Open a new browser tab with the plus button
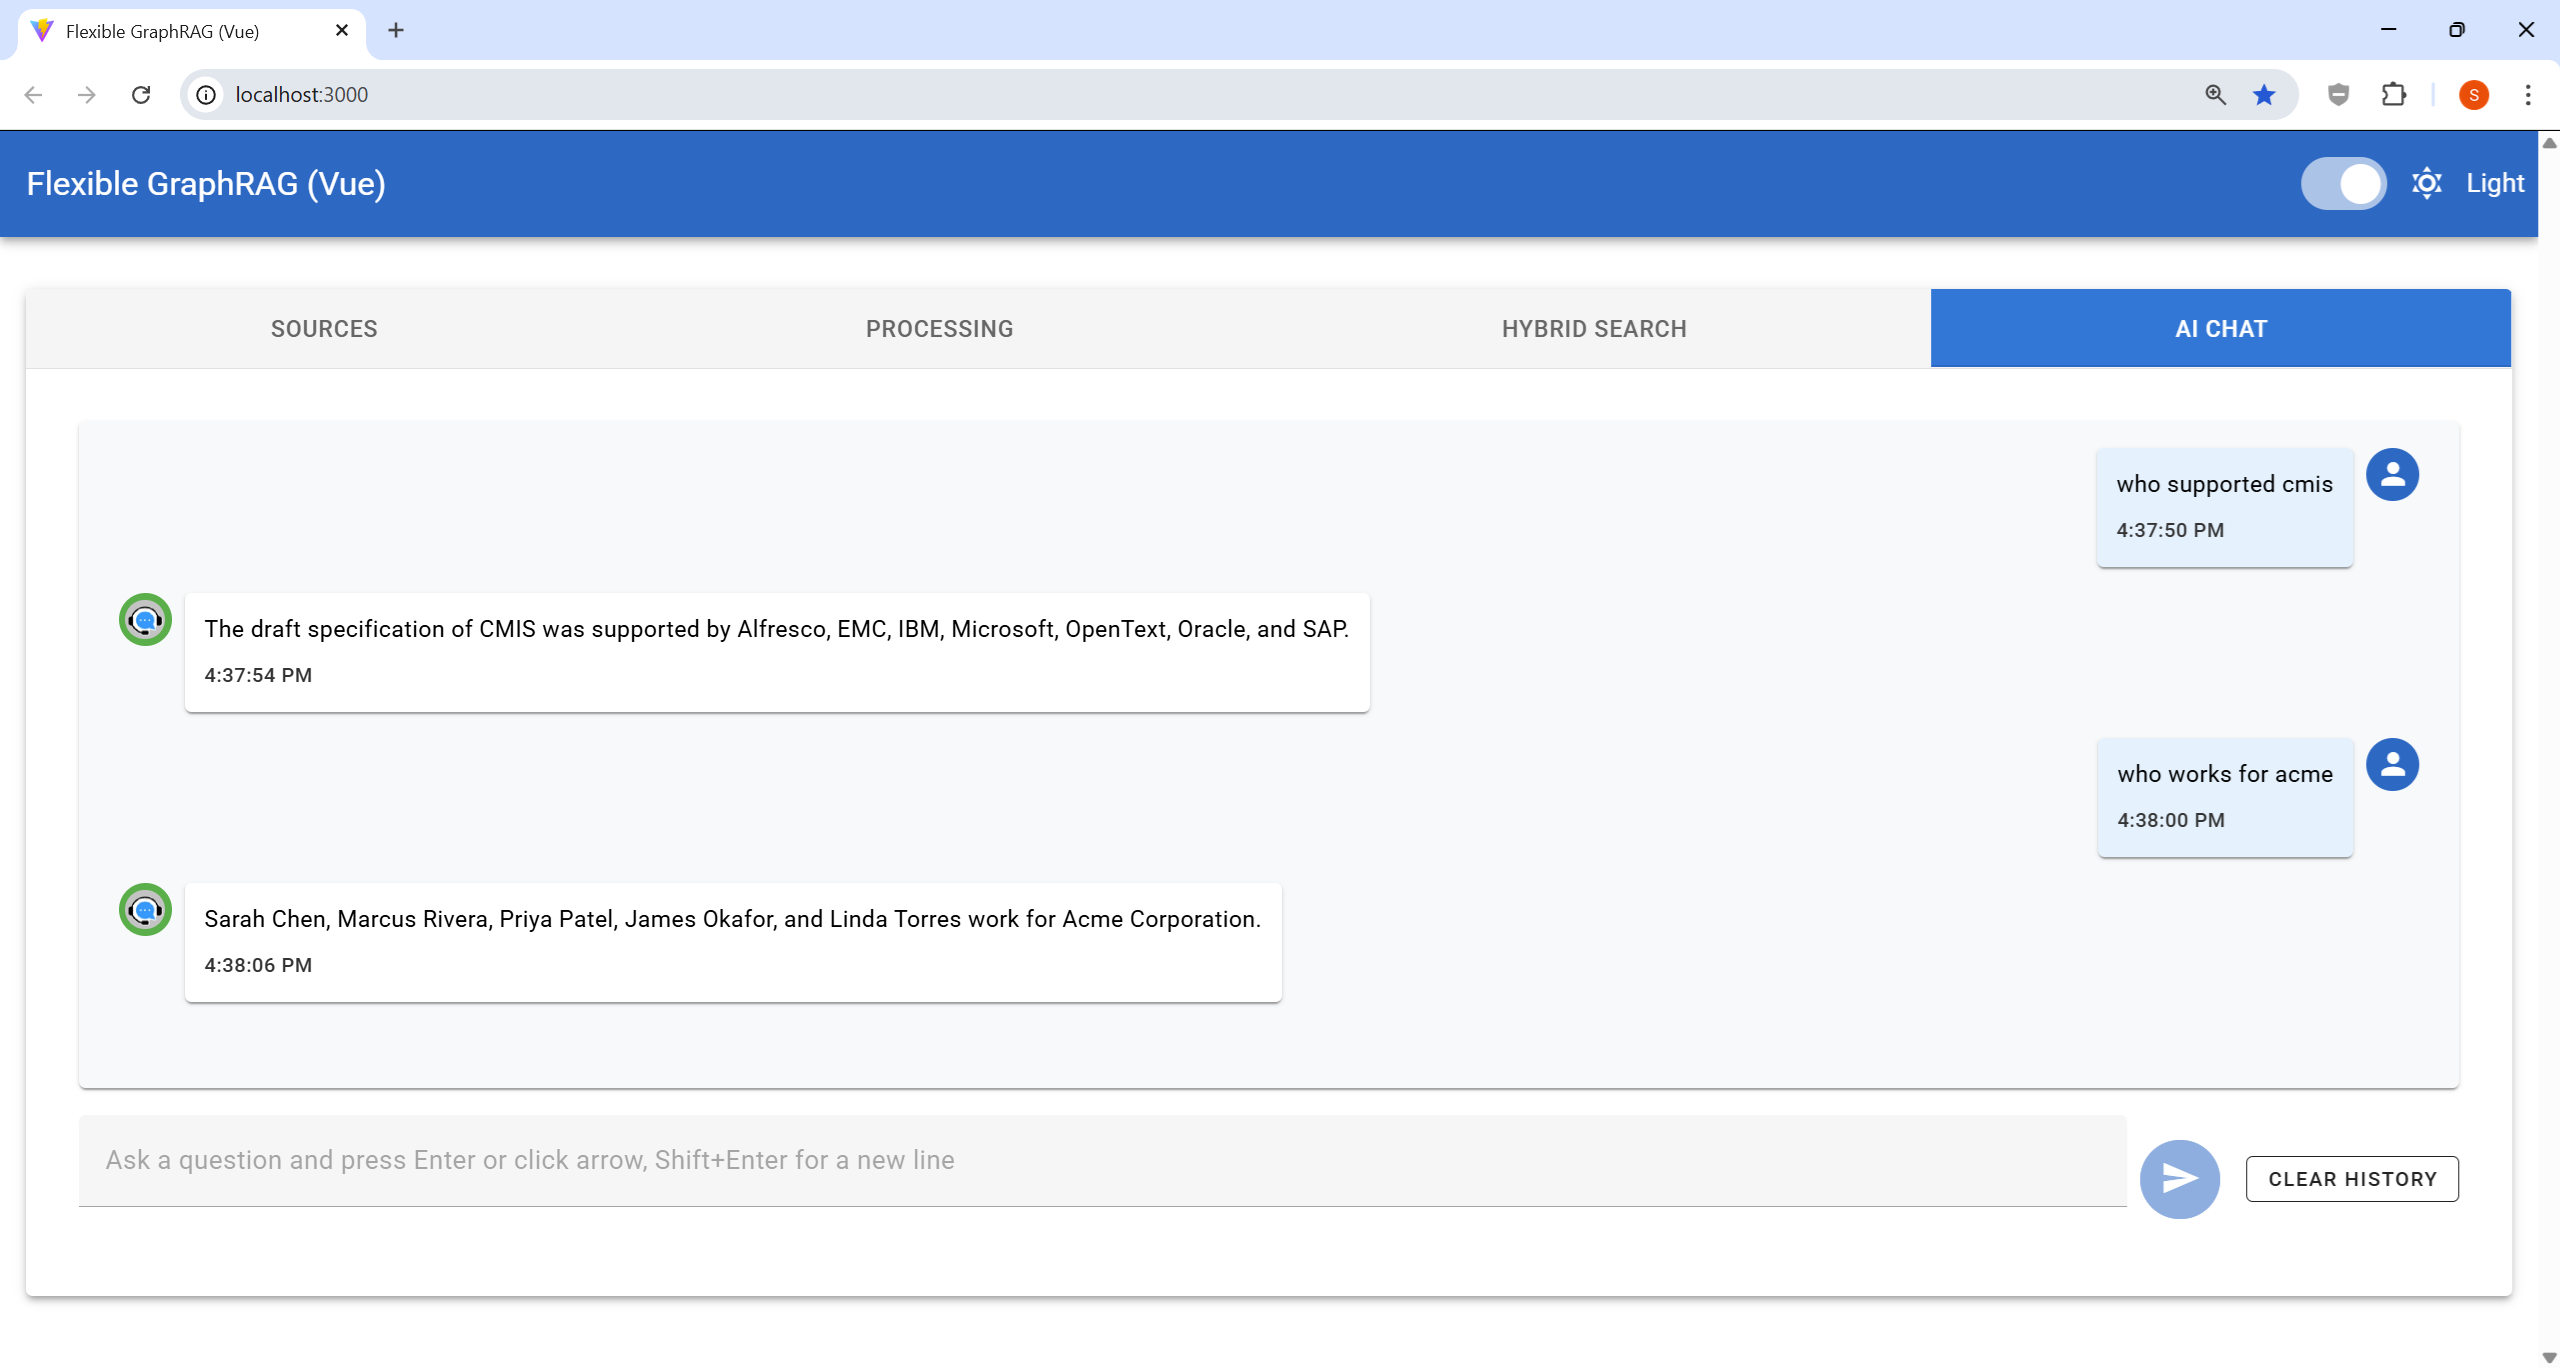 coord(396,31)
